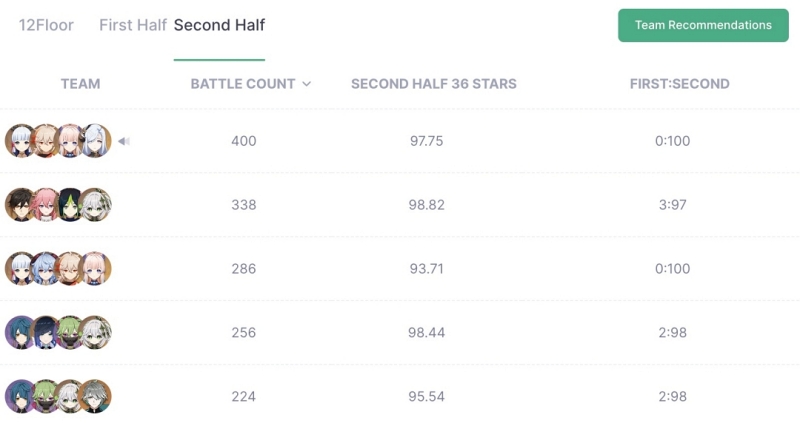This screenshot has height=423, width=800.
Task: Switch to the First Half tab
Action: (x=133, y=25)
